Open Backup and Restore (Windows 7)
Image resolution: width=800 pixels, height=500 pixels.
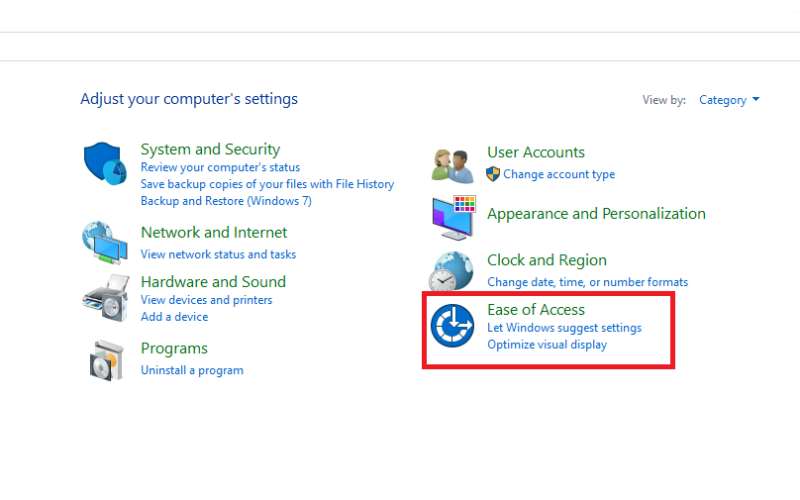(226, 201)
